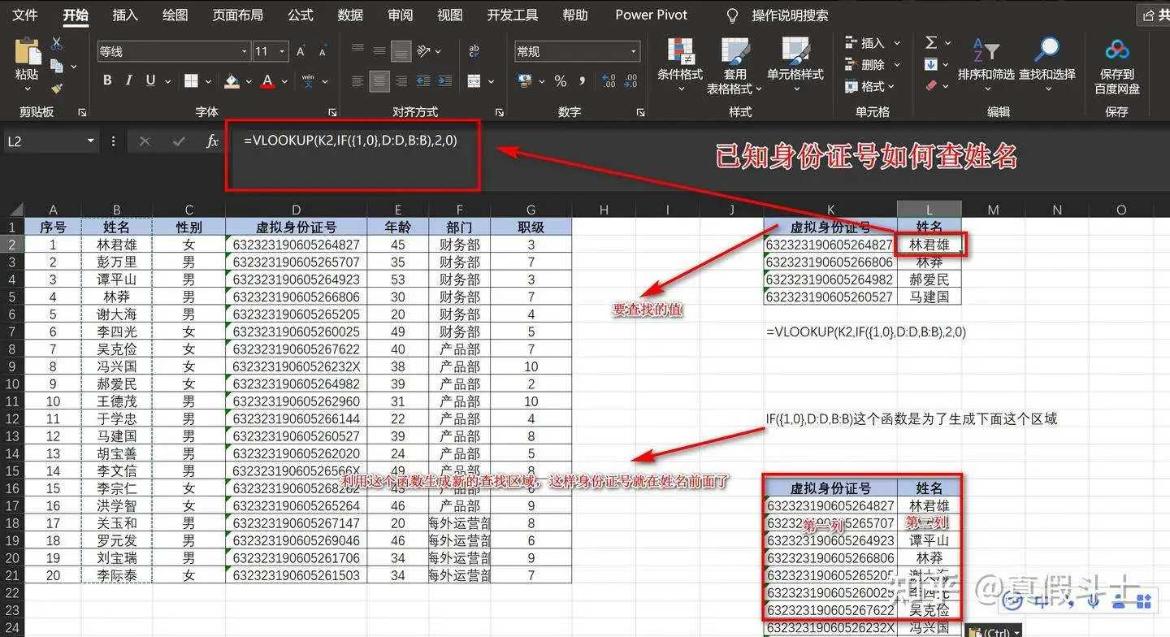This screenshot has height=637, width=1170.
Task: Expand the Paste options arrow under 粘贴
Action: click(x=28, y=88)
